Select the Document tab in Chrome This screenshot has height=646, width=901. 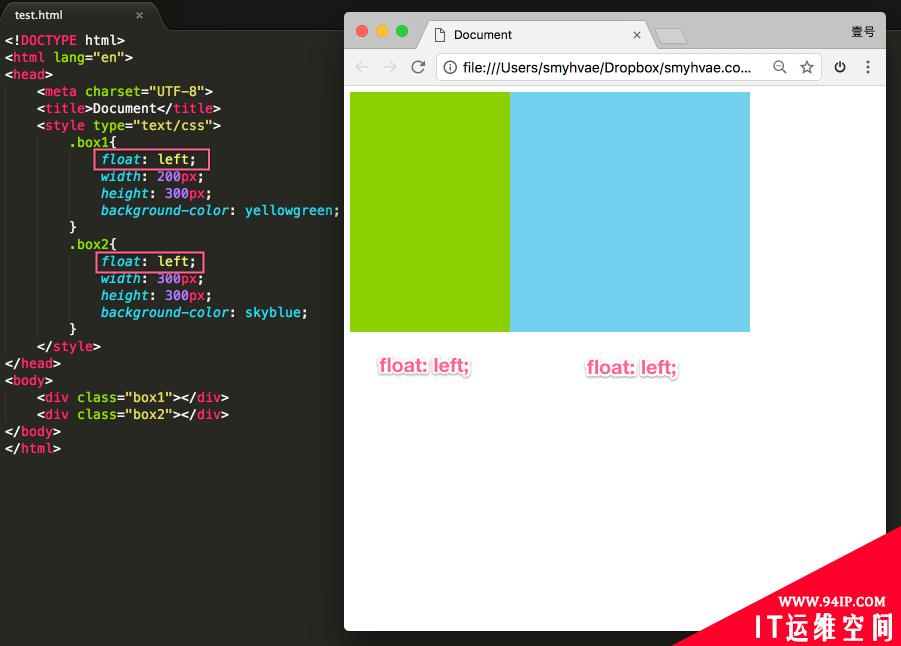coord(537,35)
